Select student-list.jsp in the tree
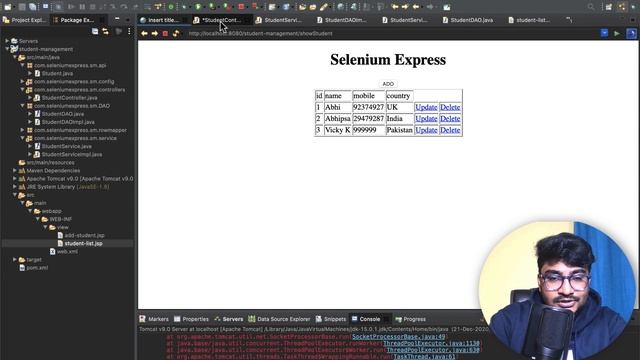 click(x=83, y=243)
